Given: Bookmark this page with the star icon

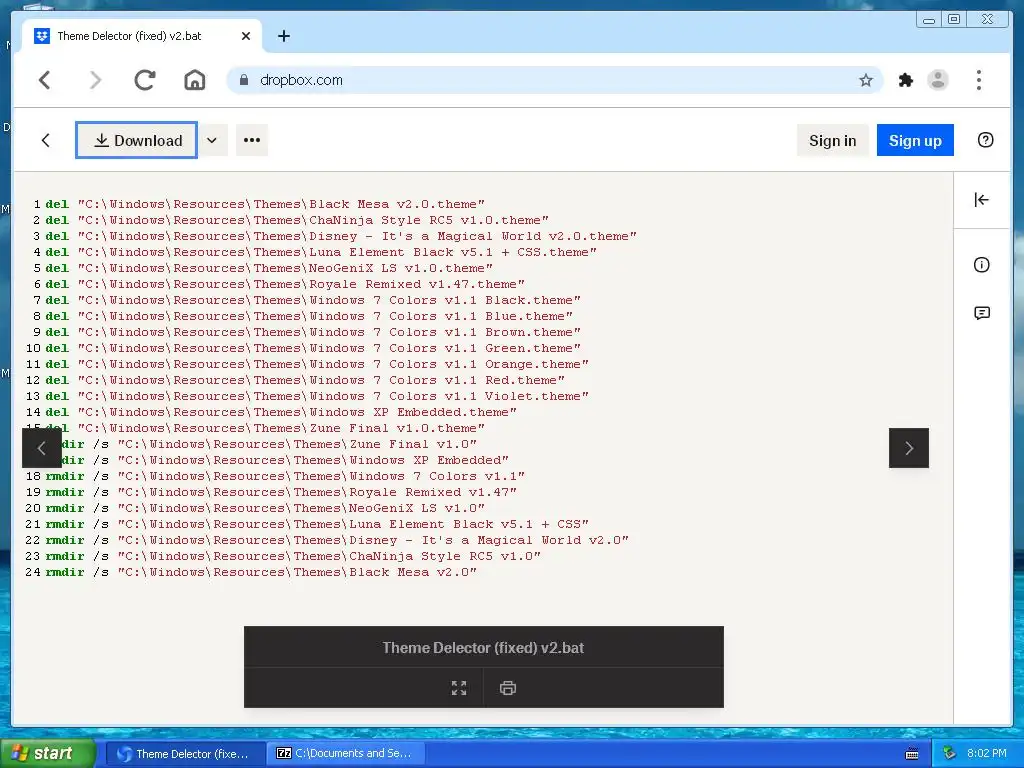Looking at the screenshot, I should [866, 80].
